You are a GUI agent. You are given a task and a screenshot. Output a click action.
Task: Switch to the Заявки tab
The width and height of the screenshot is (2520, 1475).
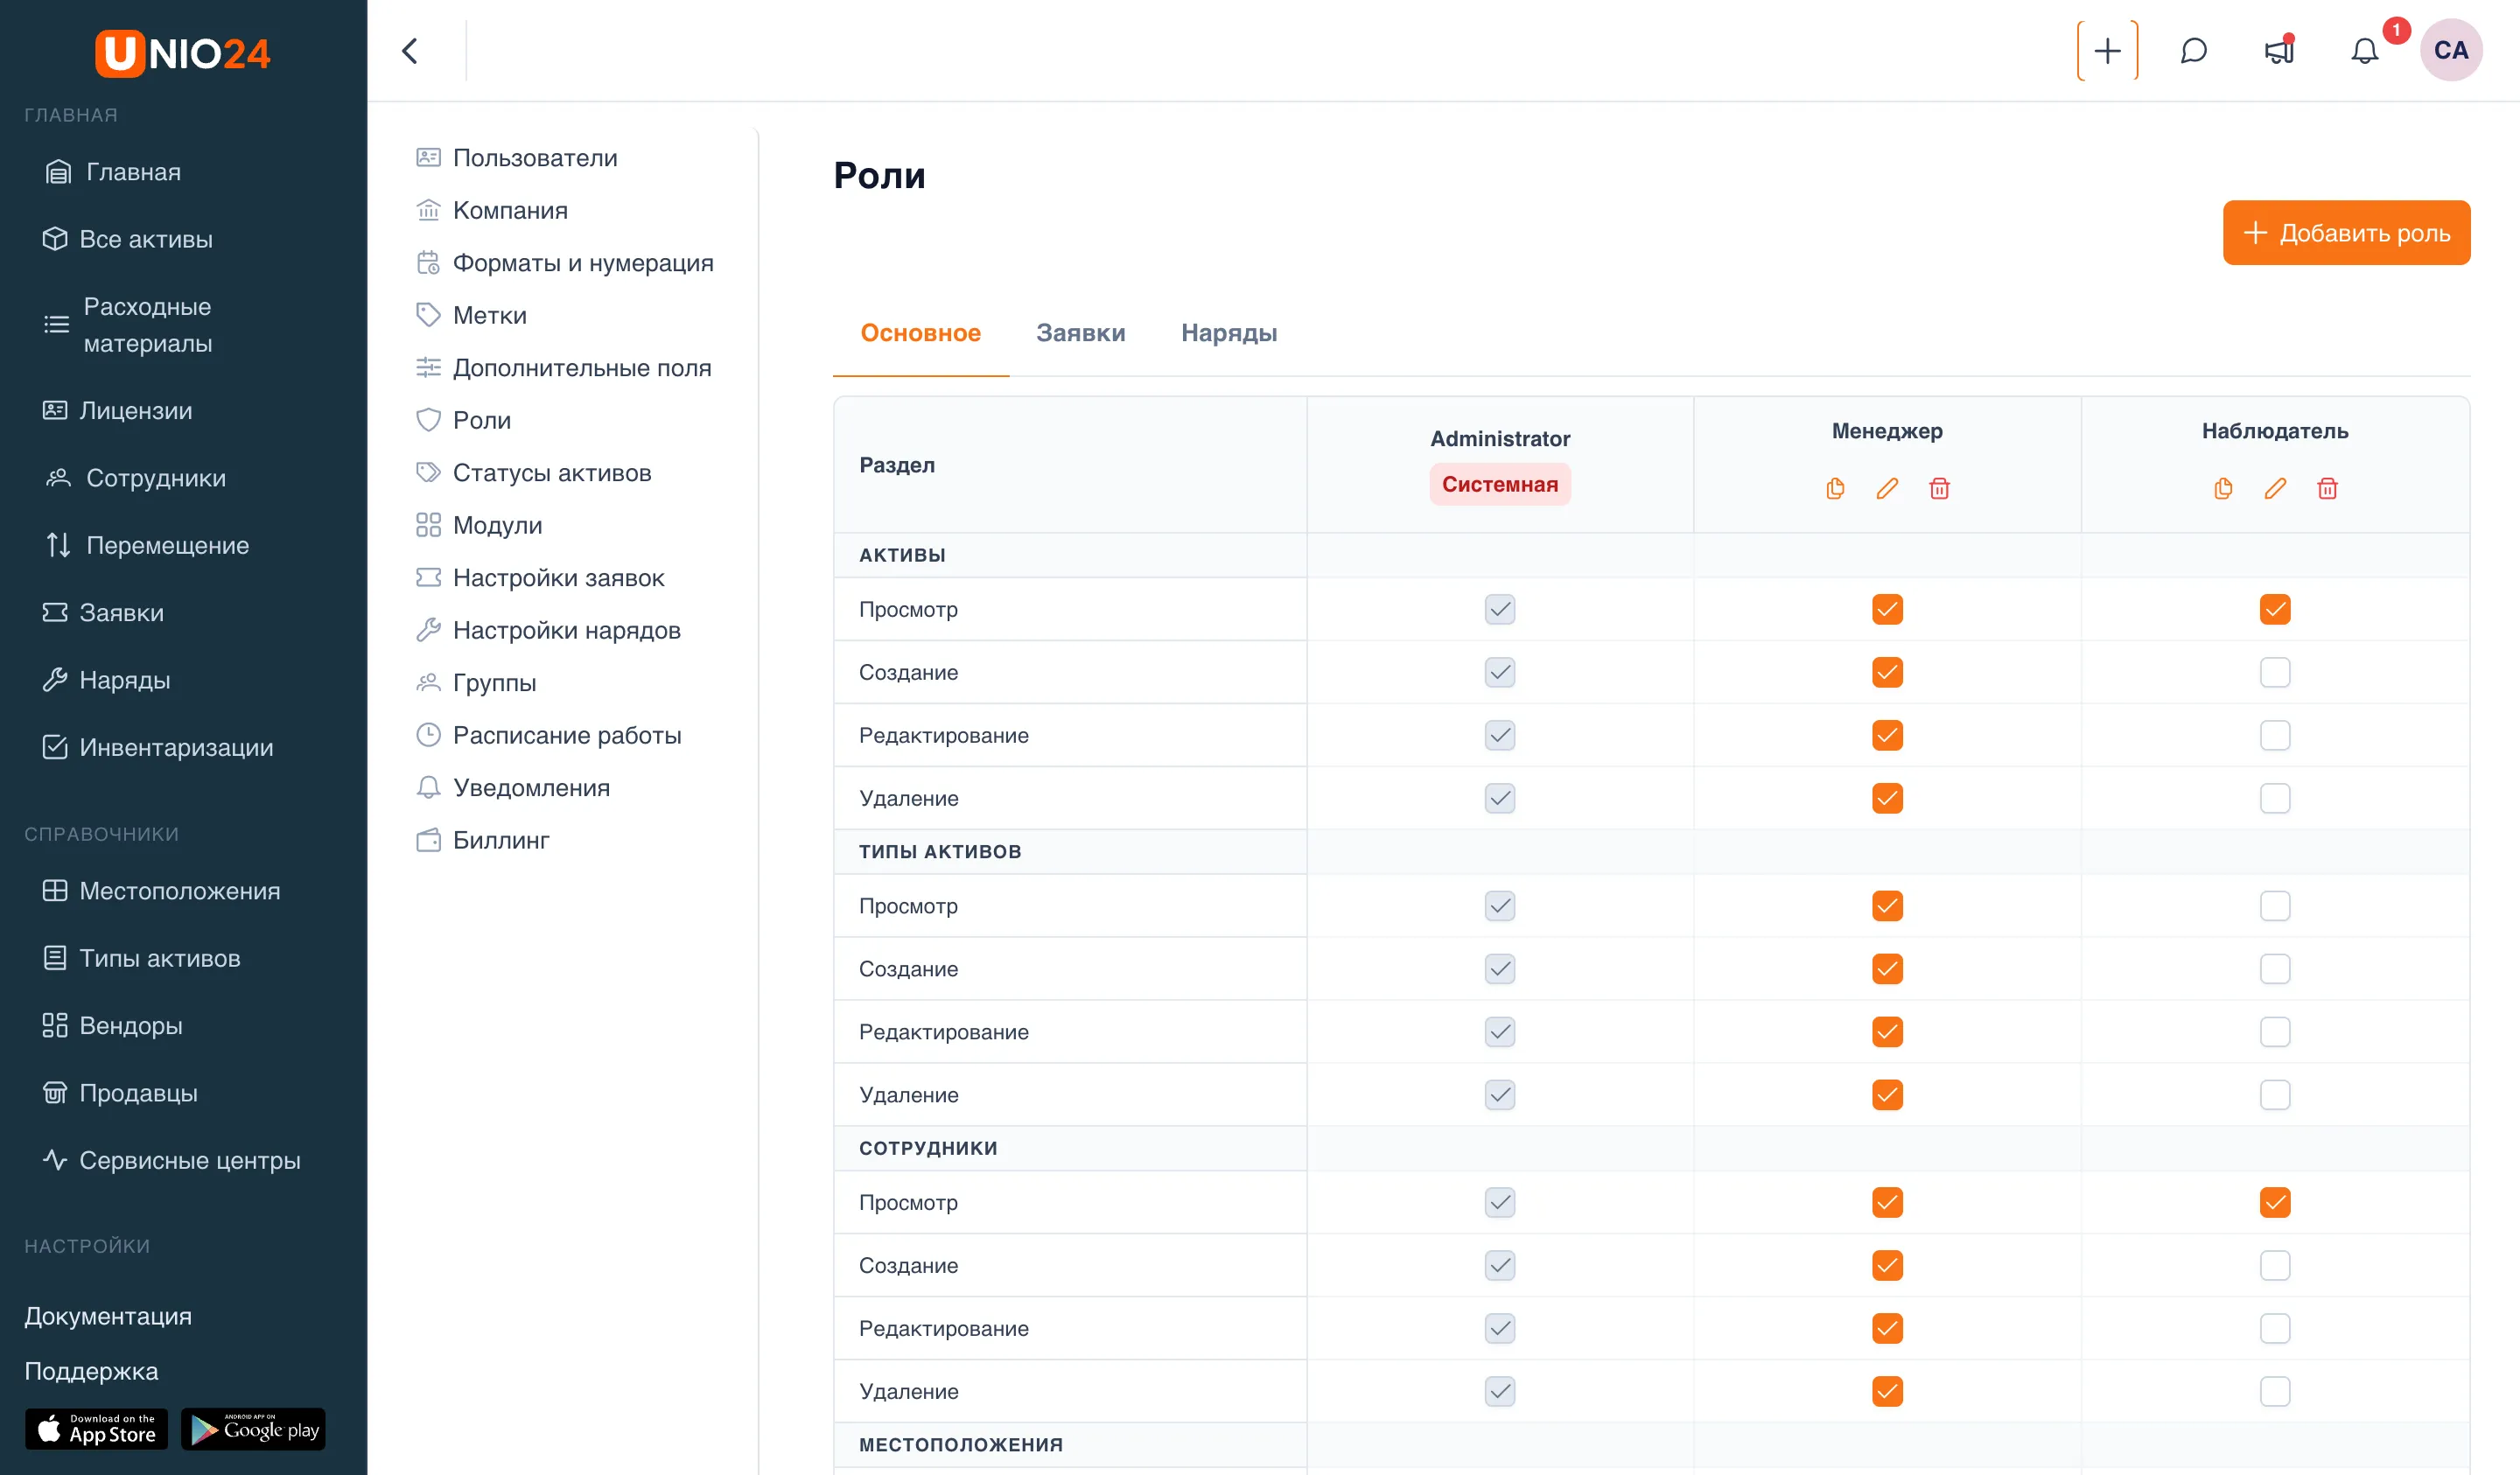[1080, 333]
